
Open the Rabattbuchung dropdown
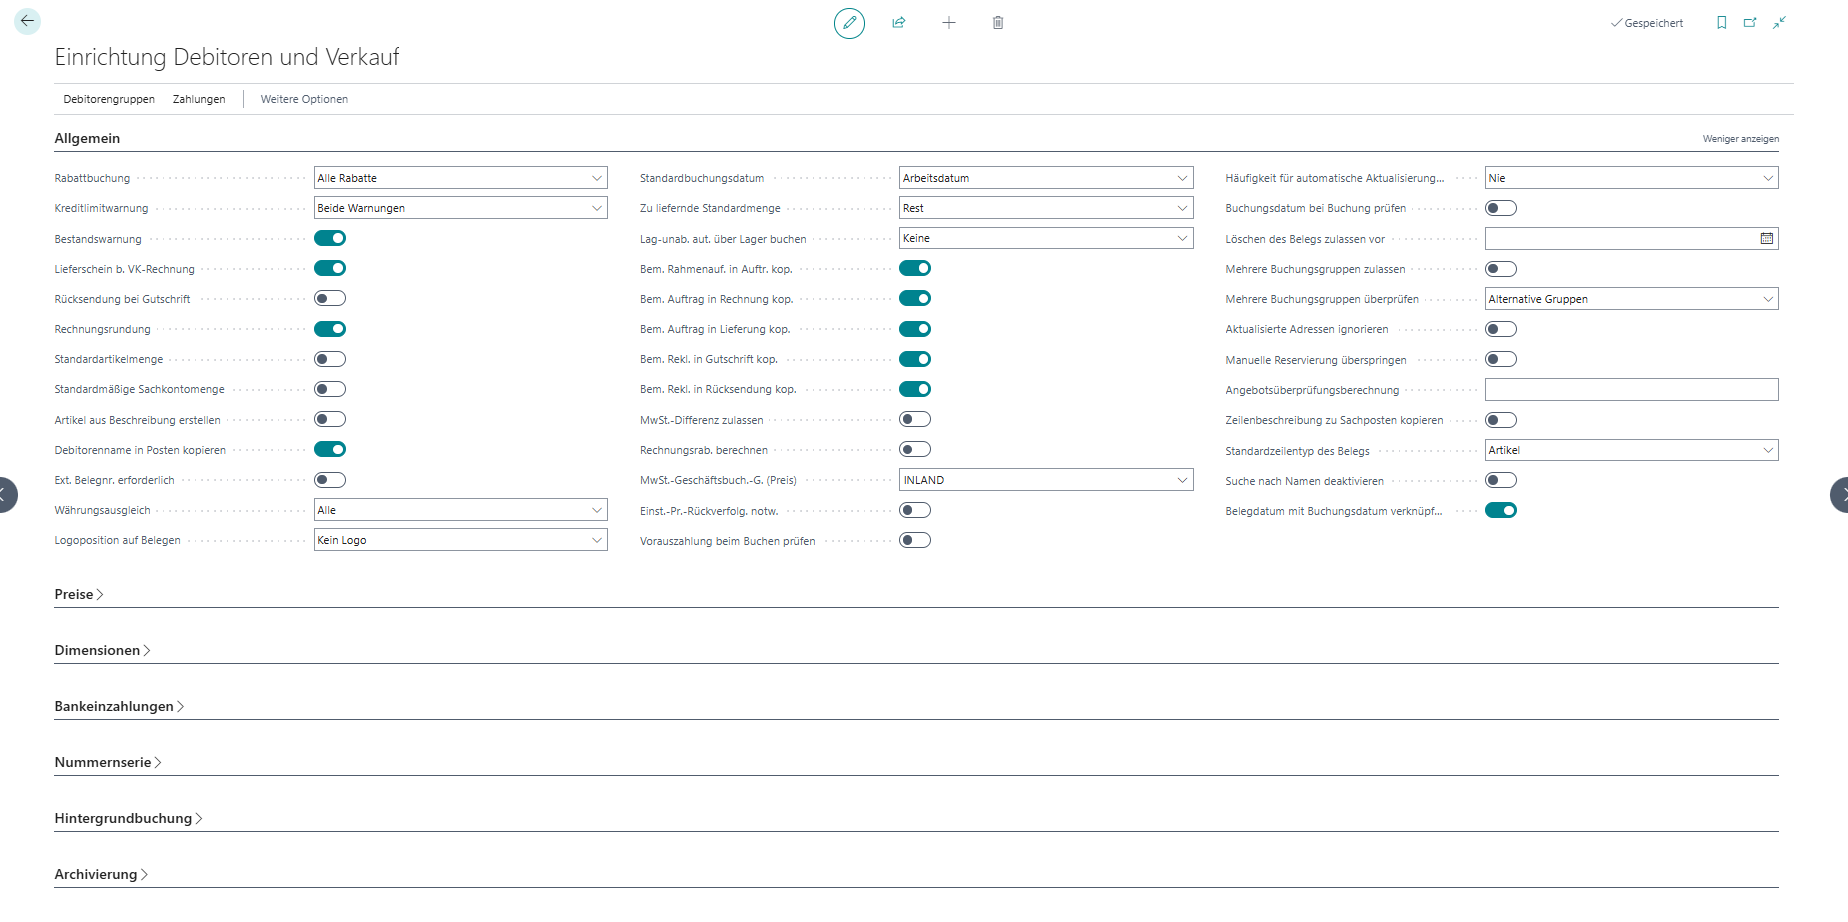460,178
